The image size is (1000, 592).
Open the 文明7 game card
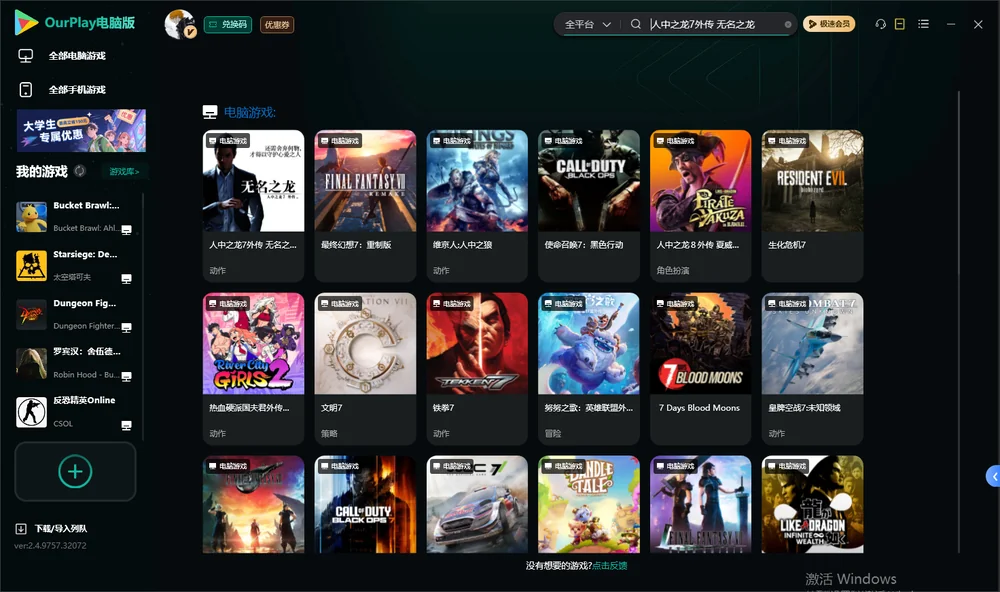coord(365,368)
